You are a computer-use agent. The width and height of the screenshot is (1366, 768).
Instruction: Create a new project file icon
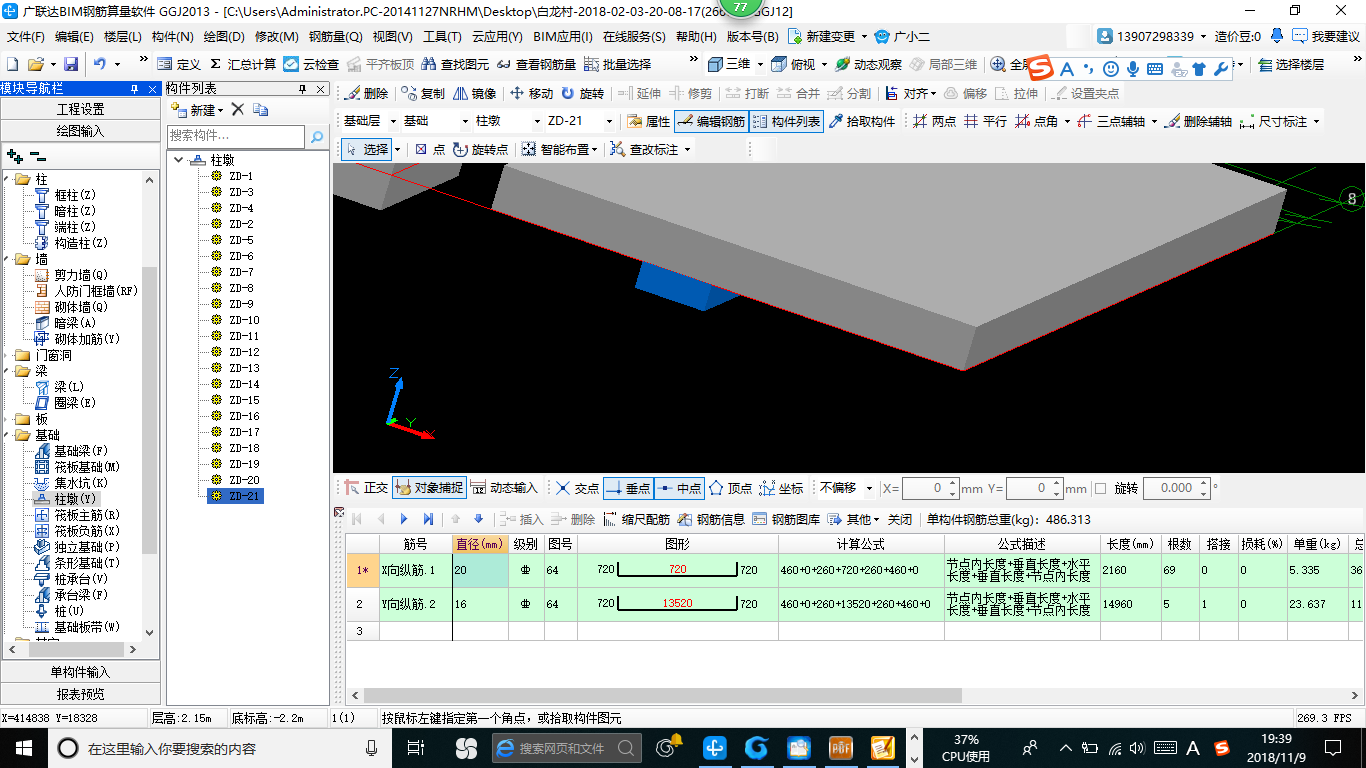pyautogui.click(x=12, y=64)
